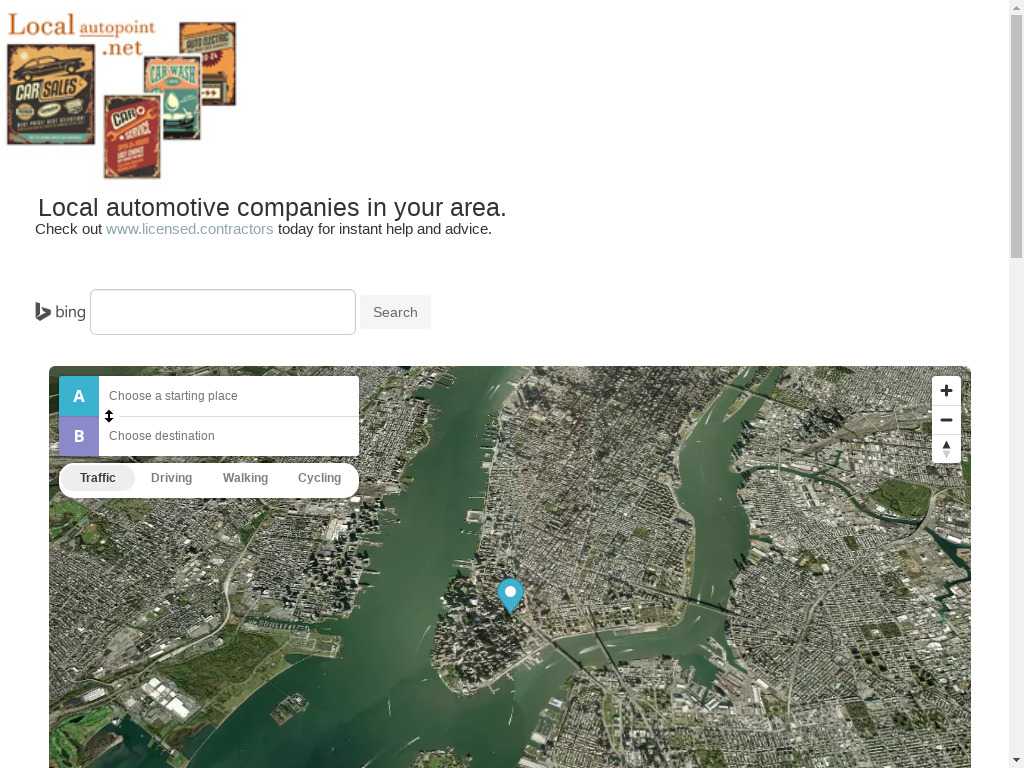This screenshot has width=1024, height=768.
Task: Focus the Choose destination field
Action: point(229,436)
